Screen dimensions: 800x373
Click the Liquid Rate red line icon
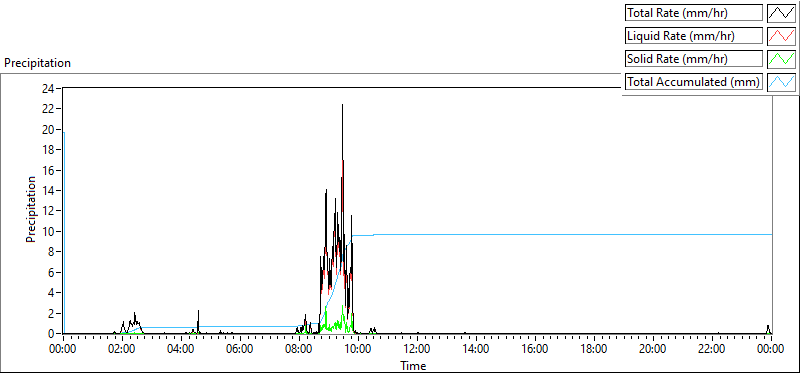781,36
